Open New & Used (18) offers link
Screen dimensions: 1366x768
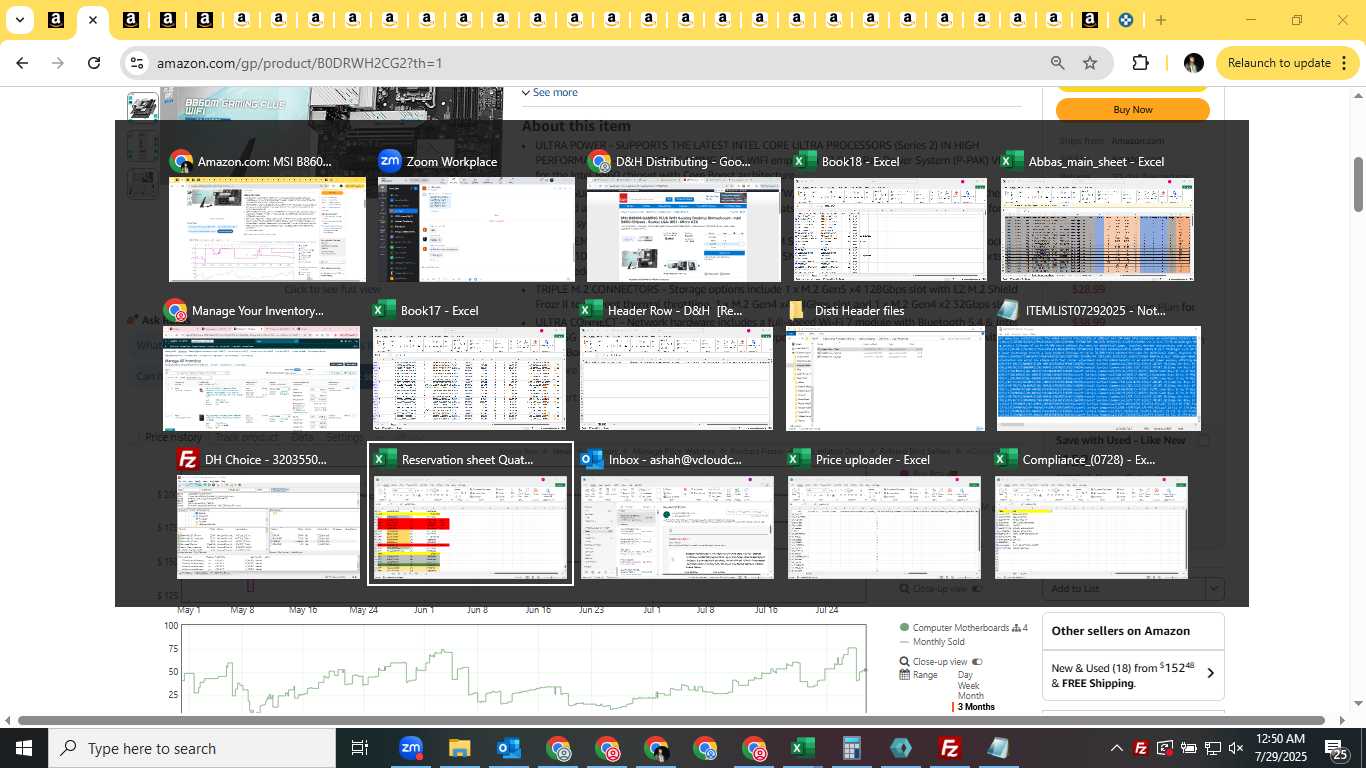click(1123, 675)
